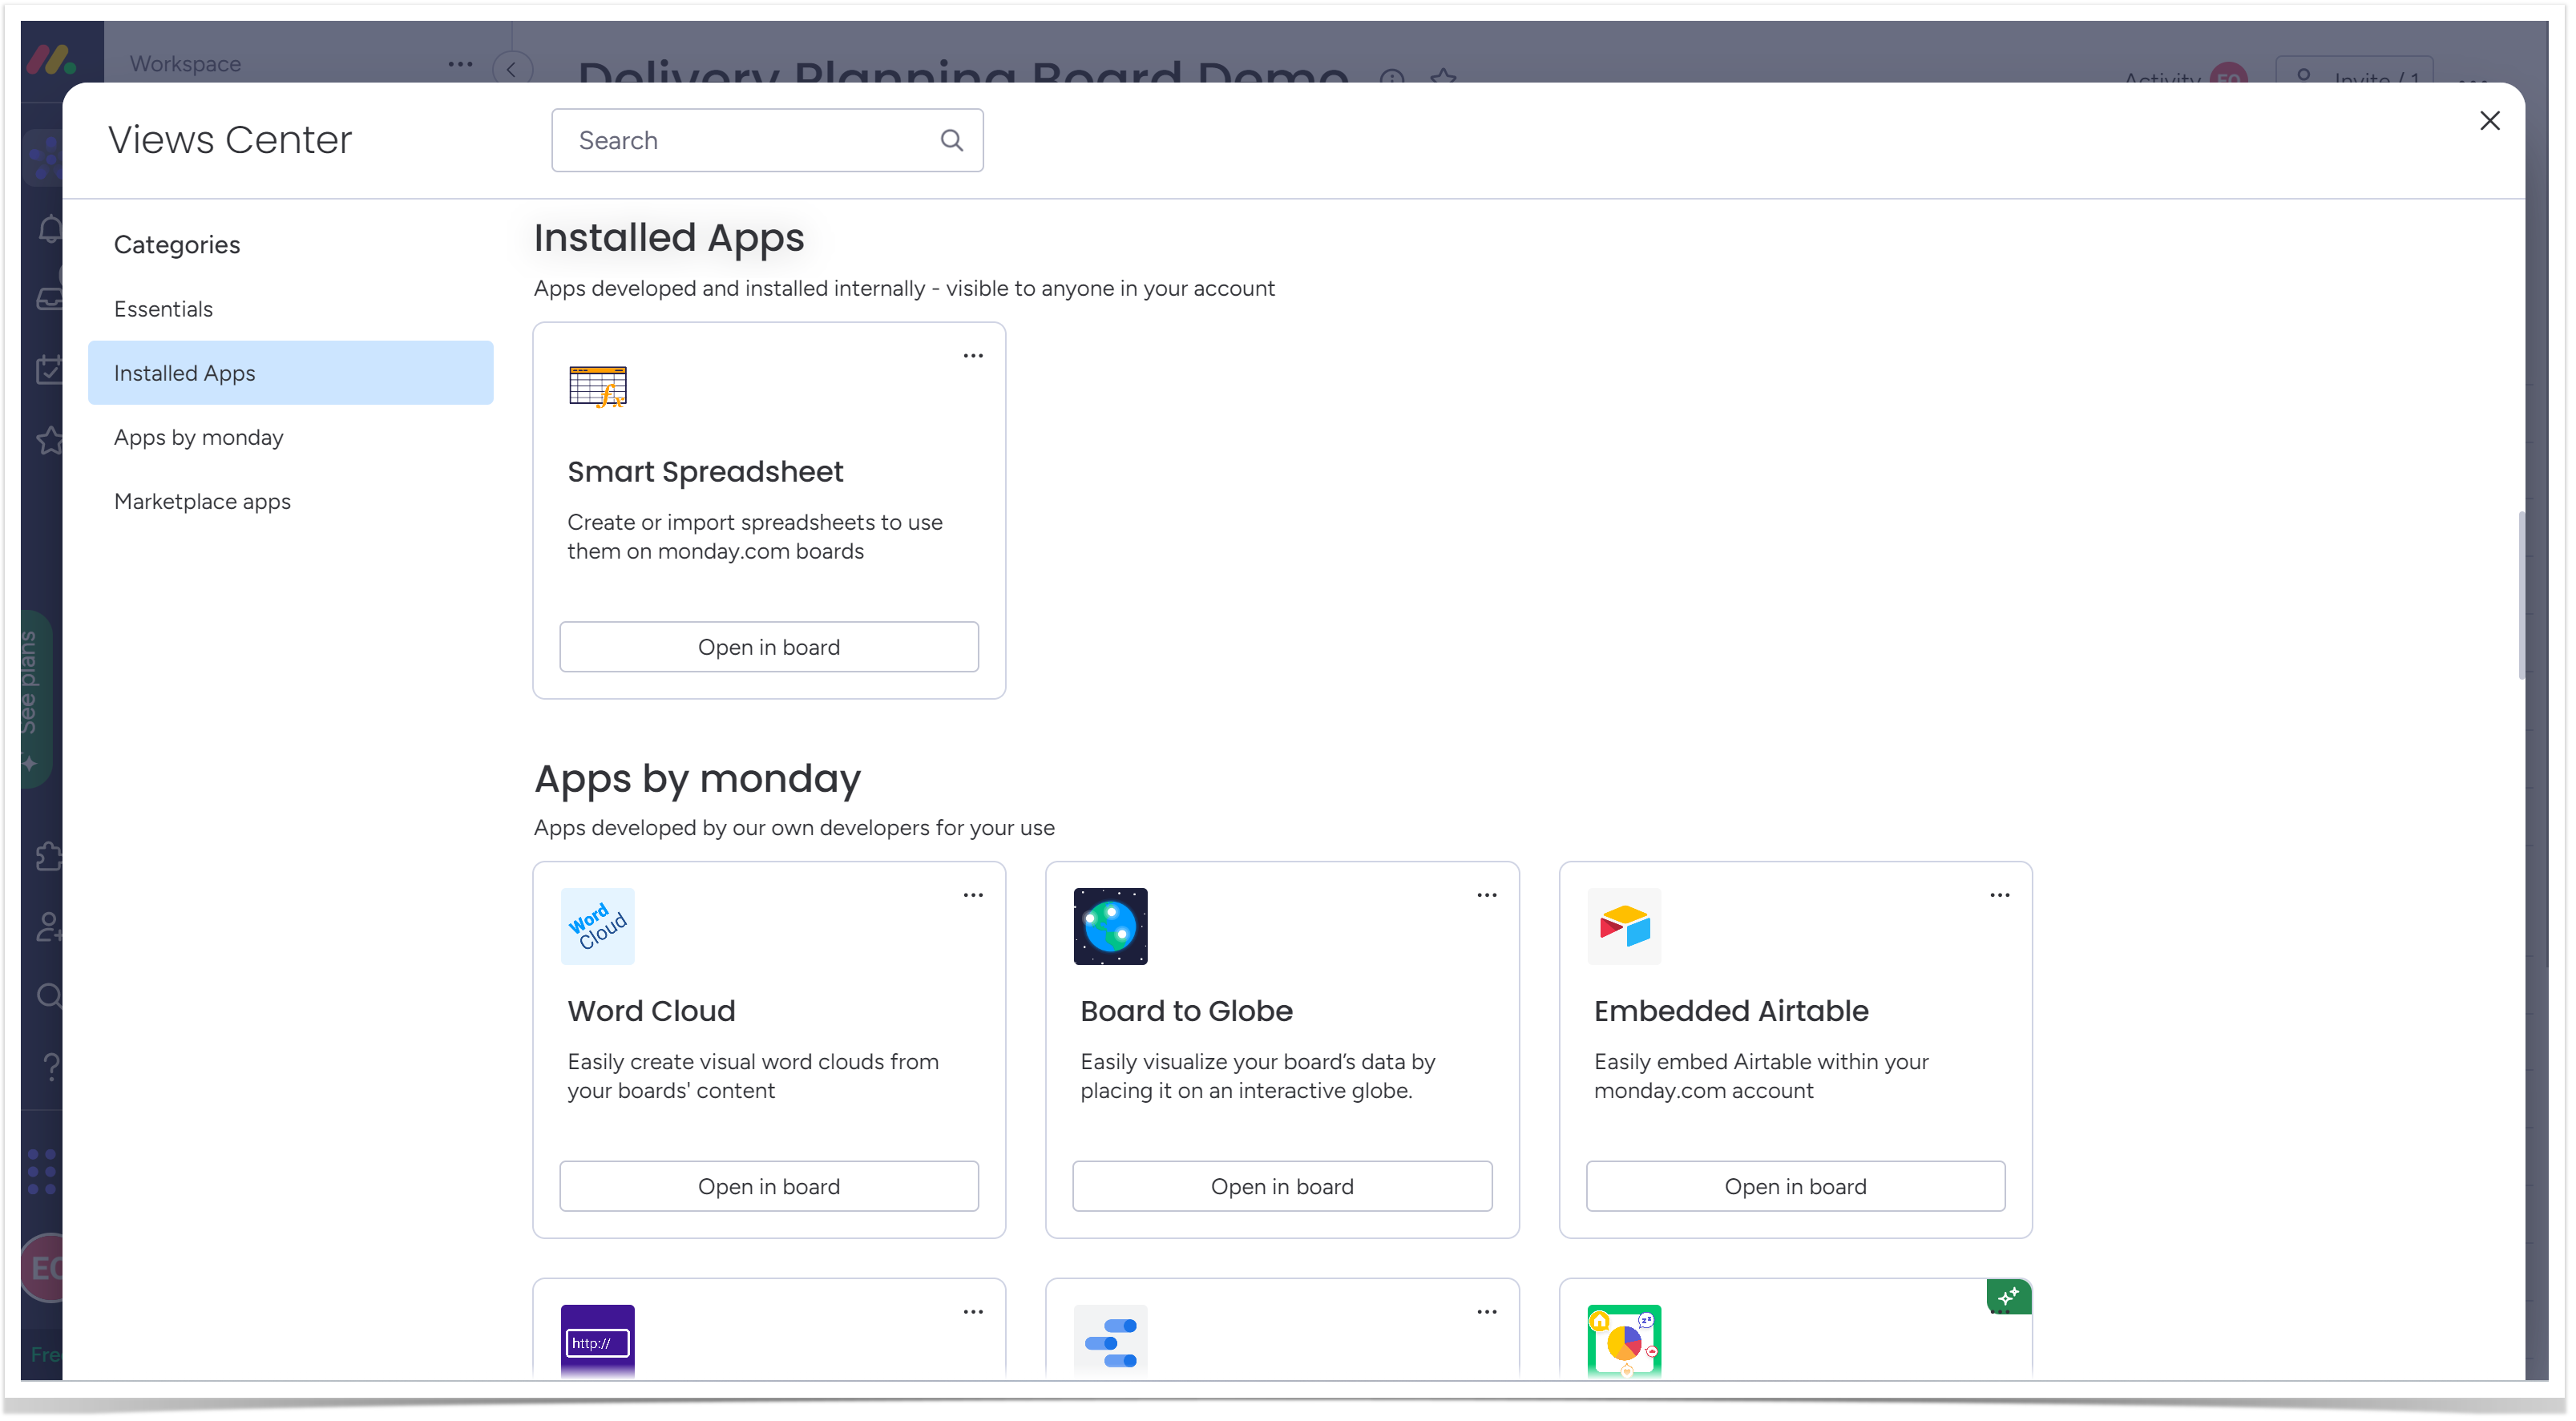Click the Board to Globe card title
The width and height of the screenshot is (2576, 1421).
[x=1186, y=1011]
